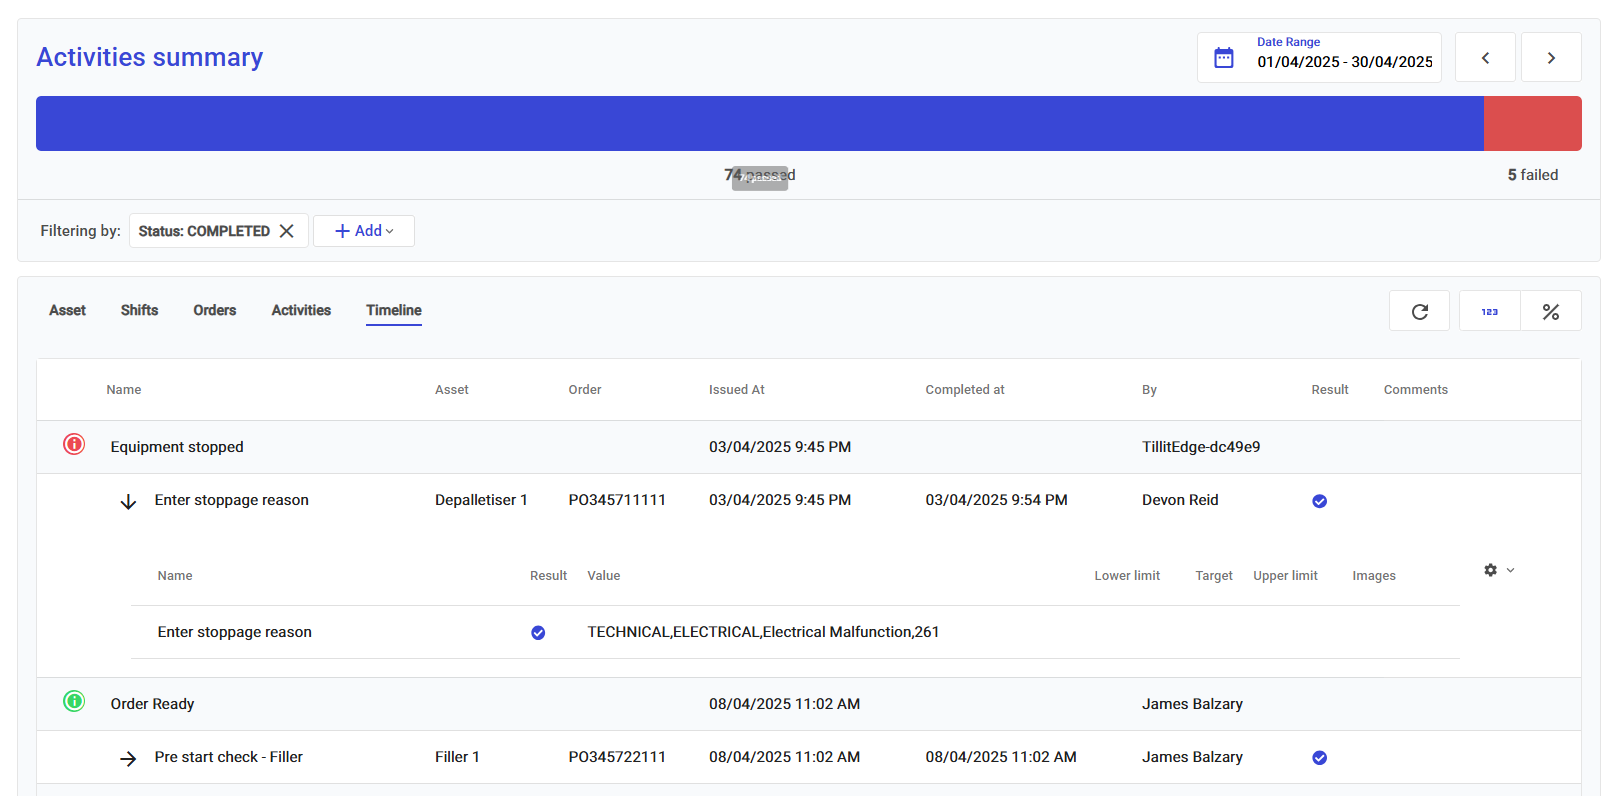Click the red Equipment stopped info icon
Viewport: 1605px width, 796px height.
pos(74,445)
